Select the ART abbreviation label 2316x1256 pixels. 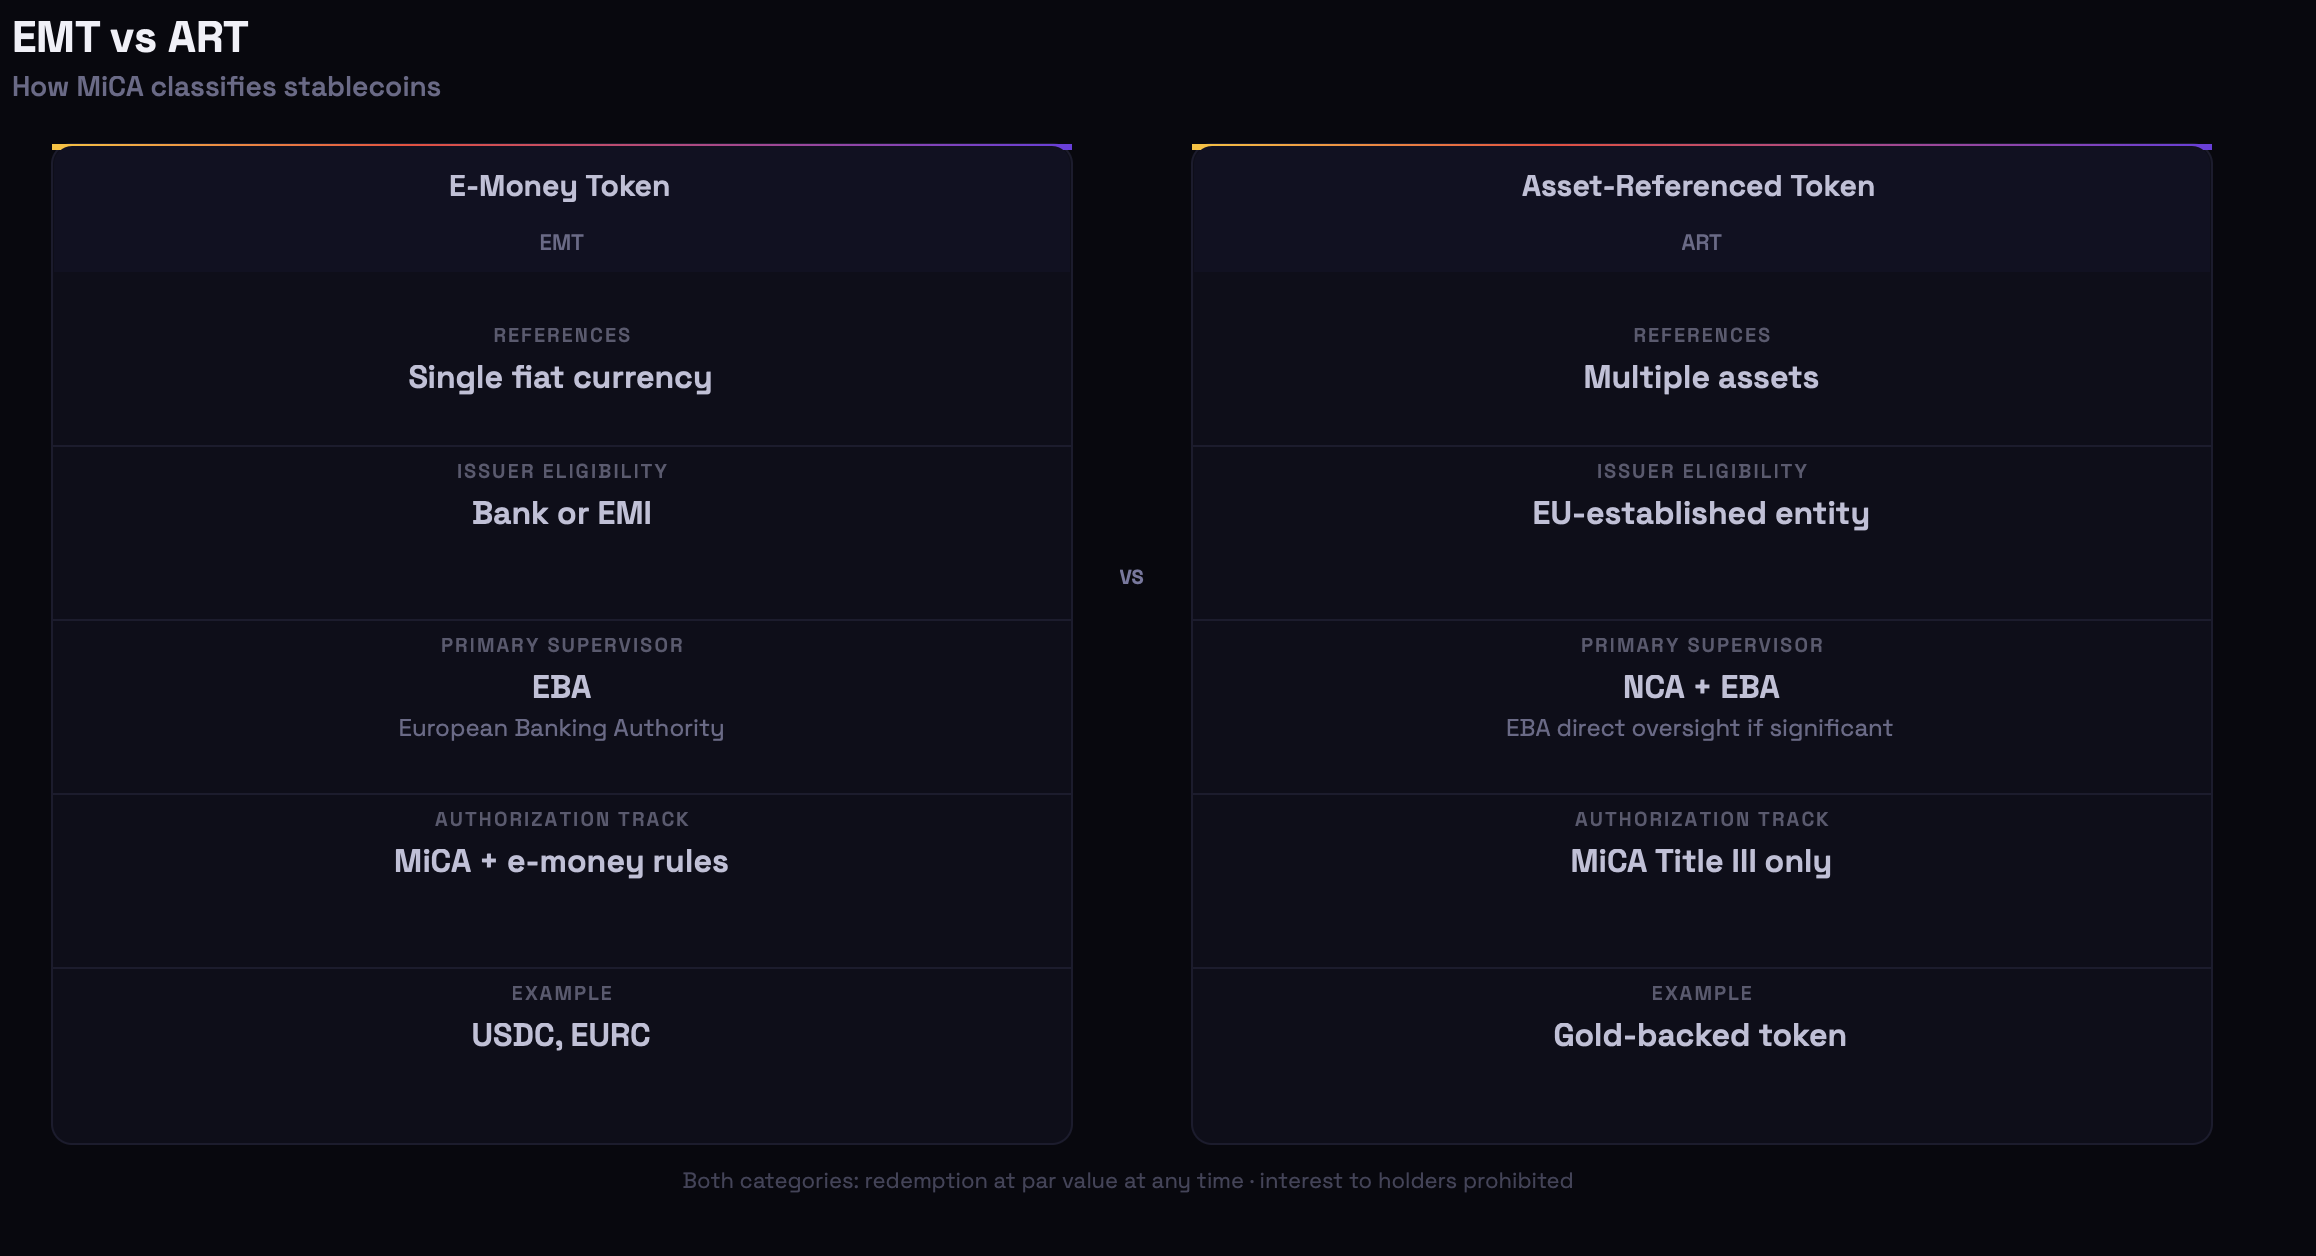coord(1701,242)
